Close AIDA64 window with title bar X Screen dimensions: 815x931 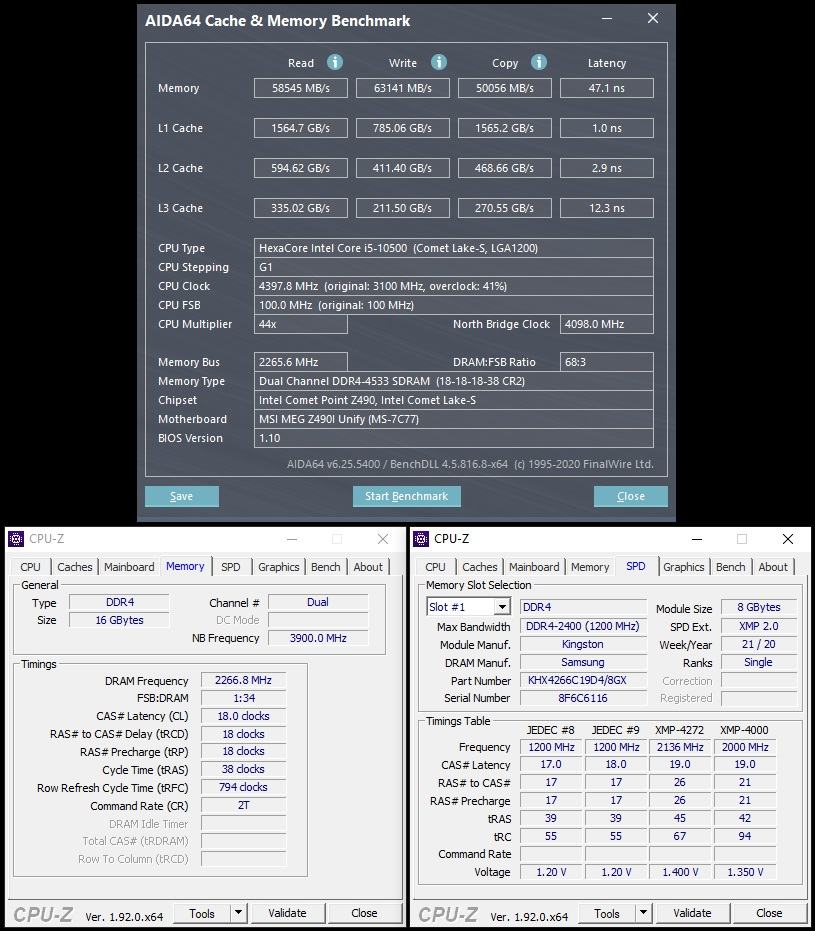pos(653,18)
